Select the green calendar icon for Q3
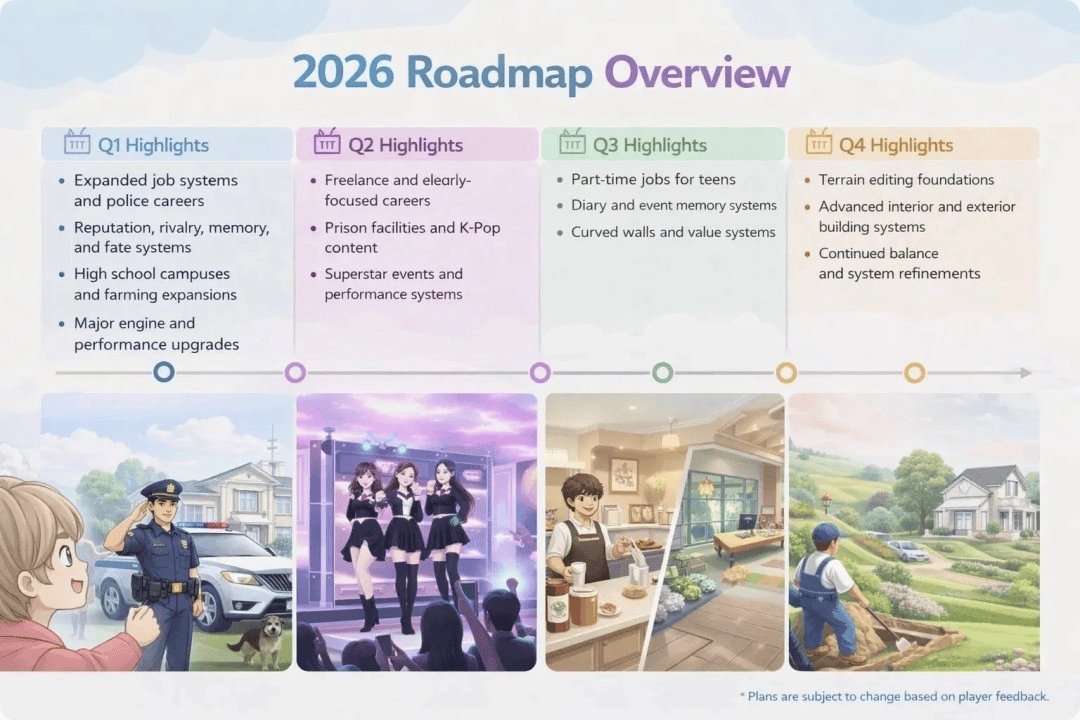 pyautogui.click(x=572, y=143)
